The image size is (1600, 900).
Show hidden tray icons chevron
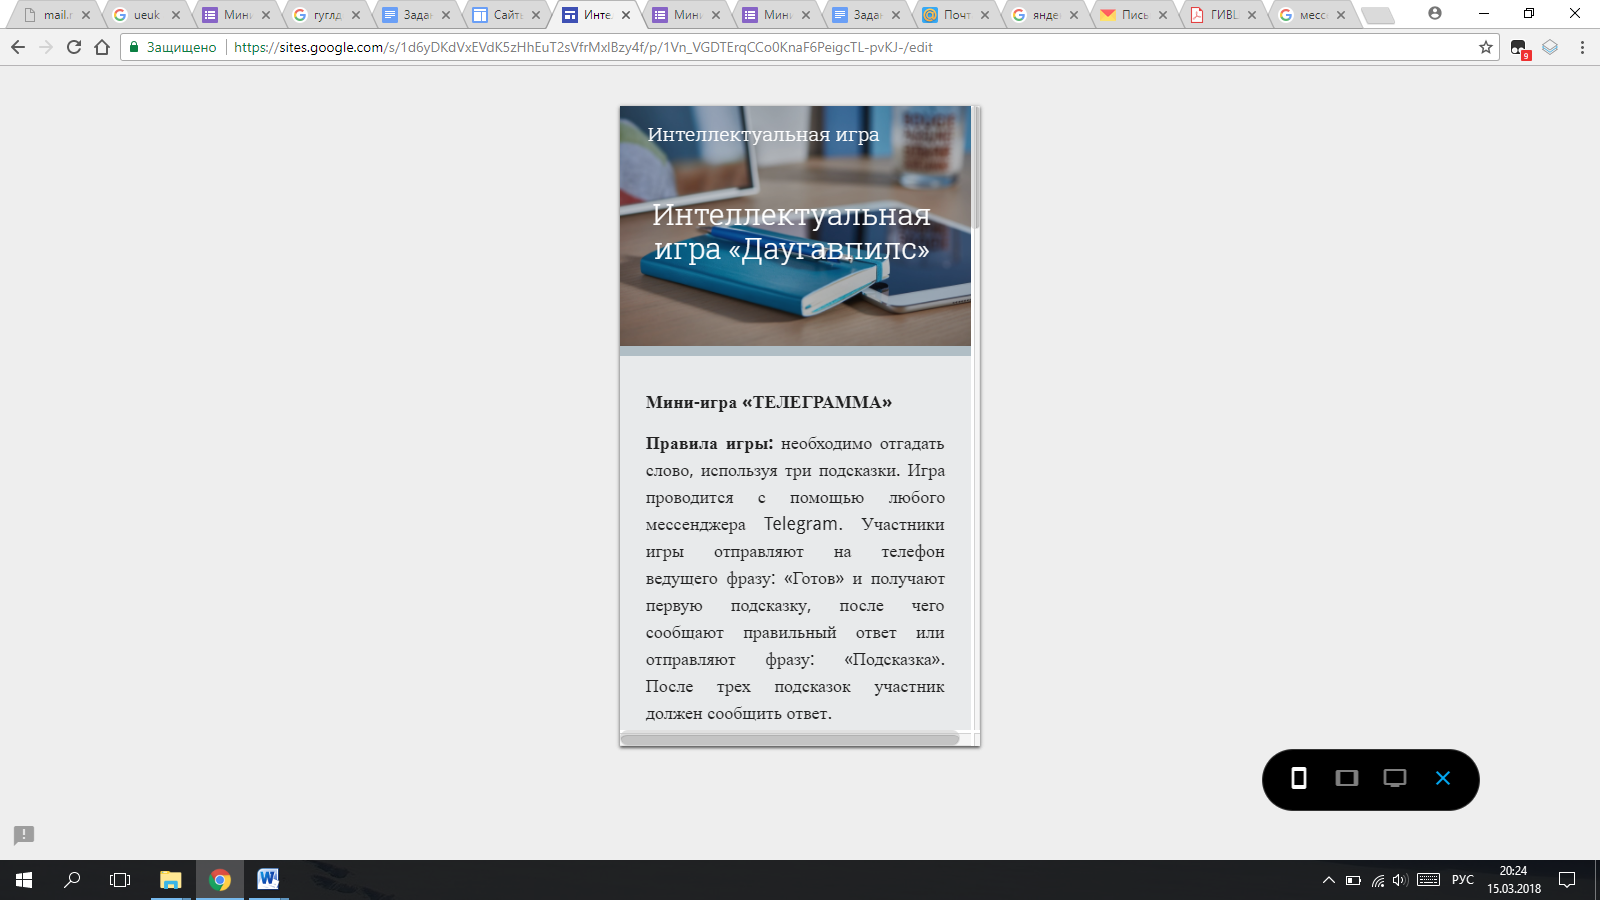[1328, 880]
